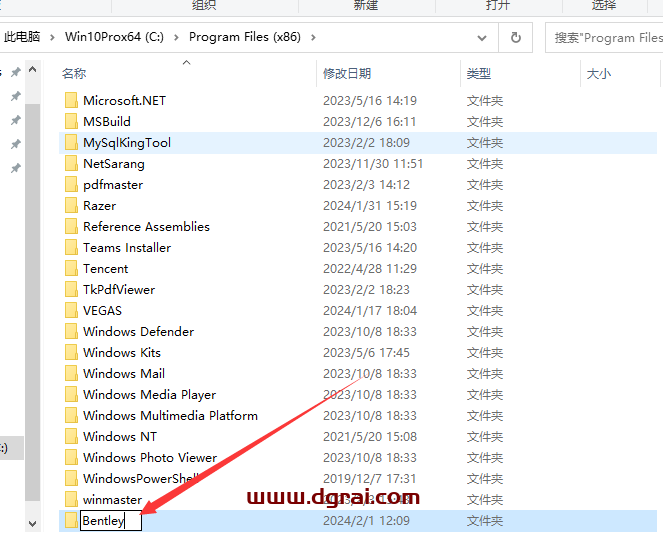Click the winmaster folder icon
Image resolution: width=663 pixels, height=534 pixels.
pyautogui.click(x=71, y=499)
